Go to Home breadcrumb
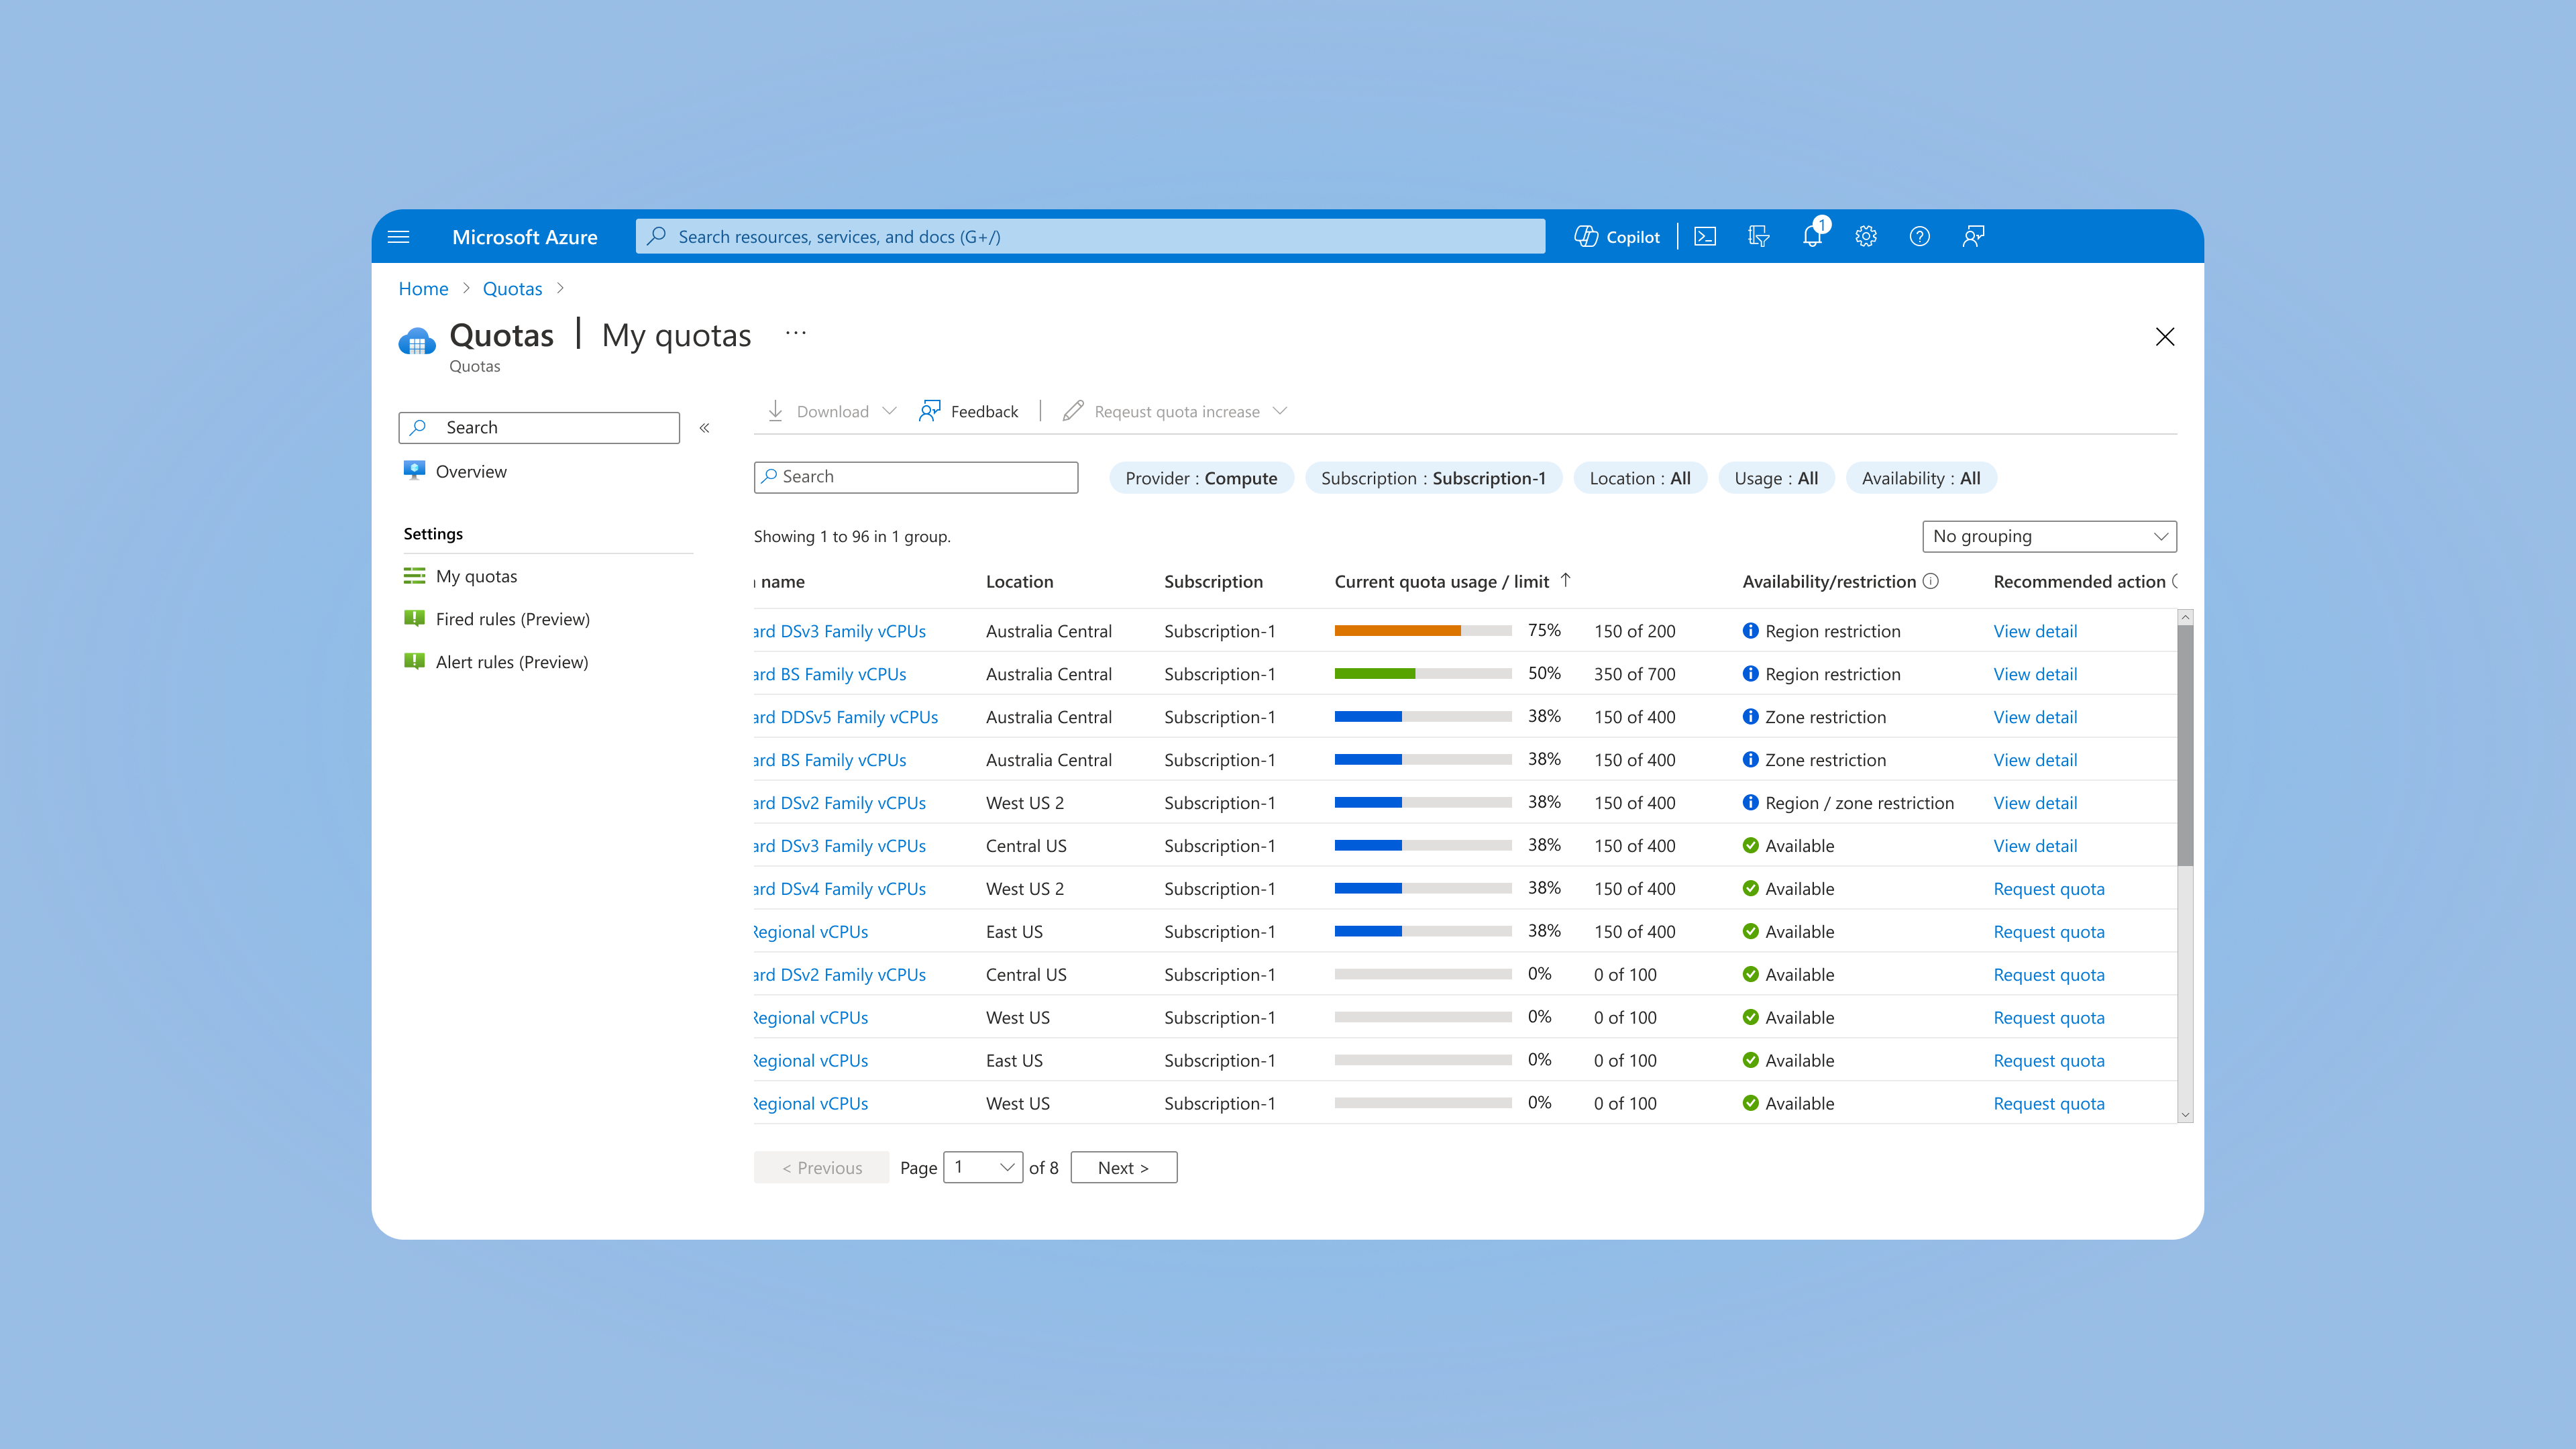 tap(423, 289)
